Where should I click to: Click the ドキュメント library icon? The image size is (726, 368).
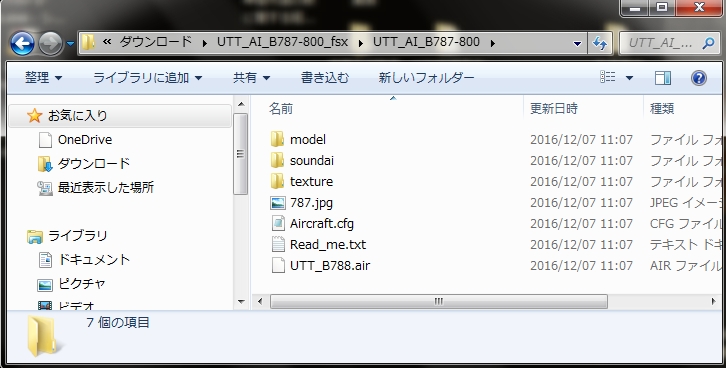[x=45, y=260]
